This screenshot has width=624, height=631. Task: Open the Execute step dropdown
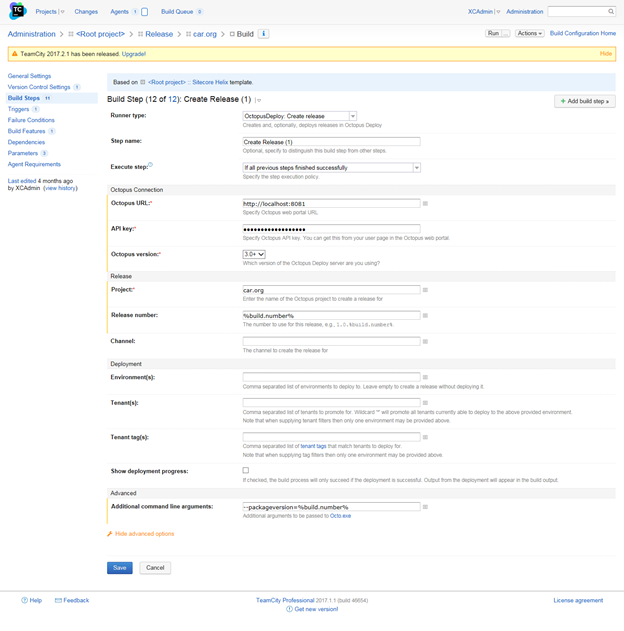click(x=332, y=167)
